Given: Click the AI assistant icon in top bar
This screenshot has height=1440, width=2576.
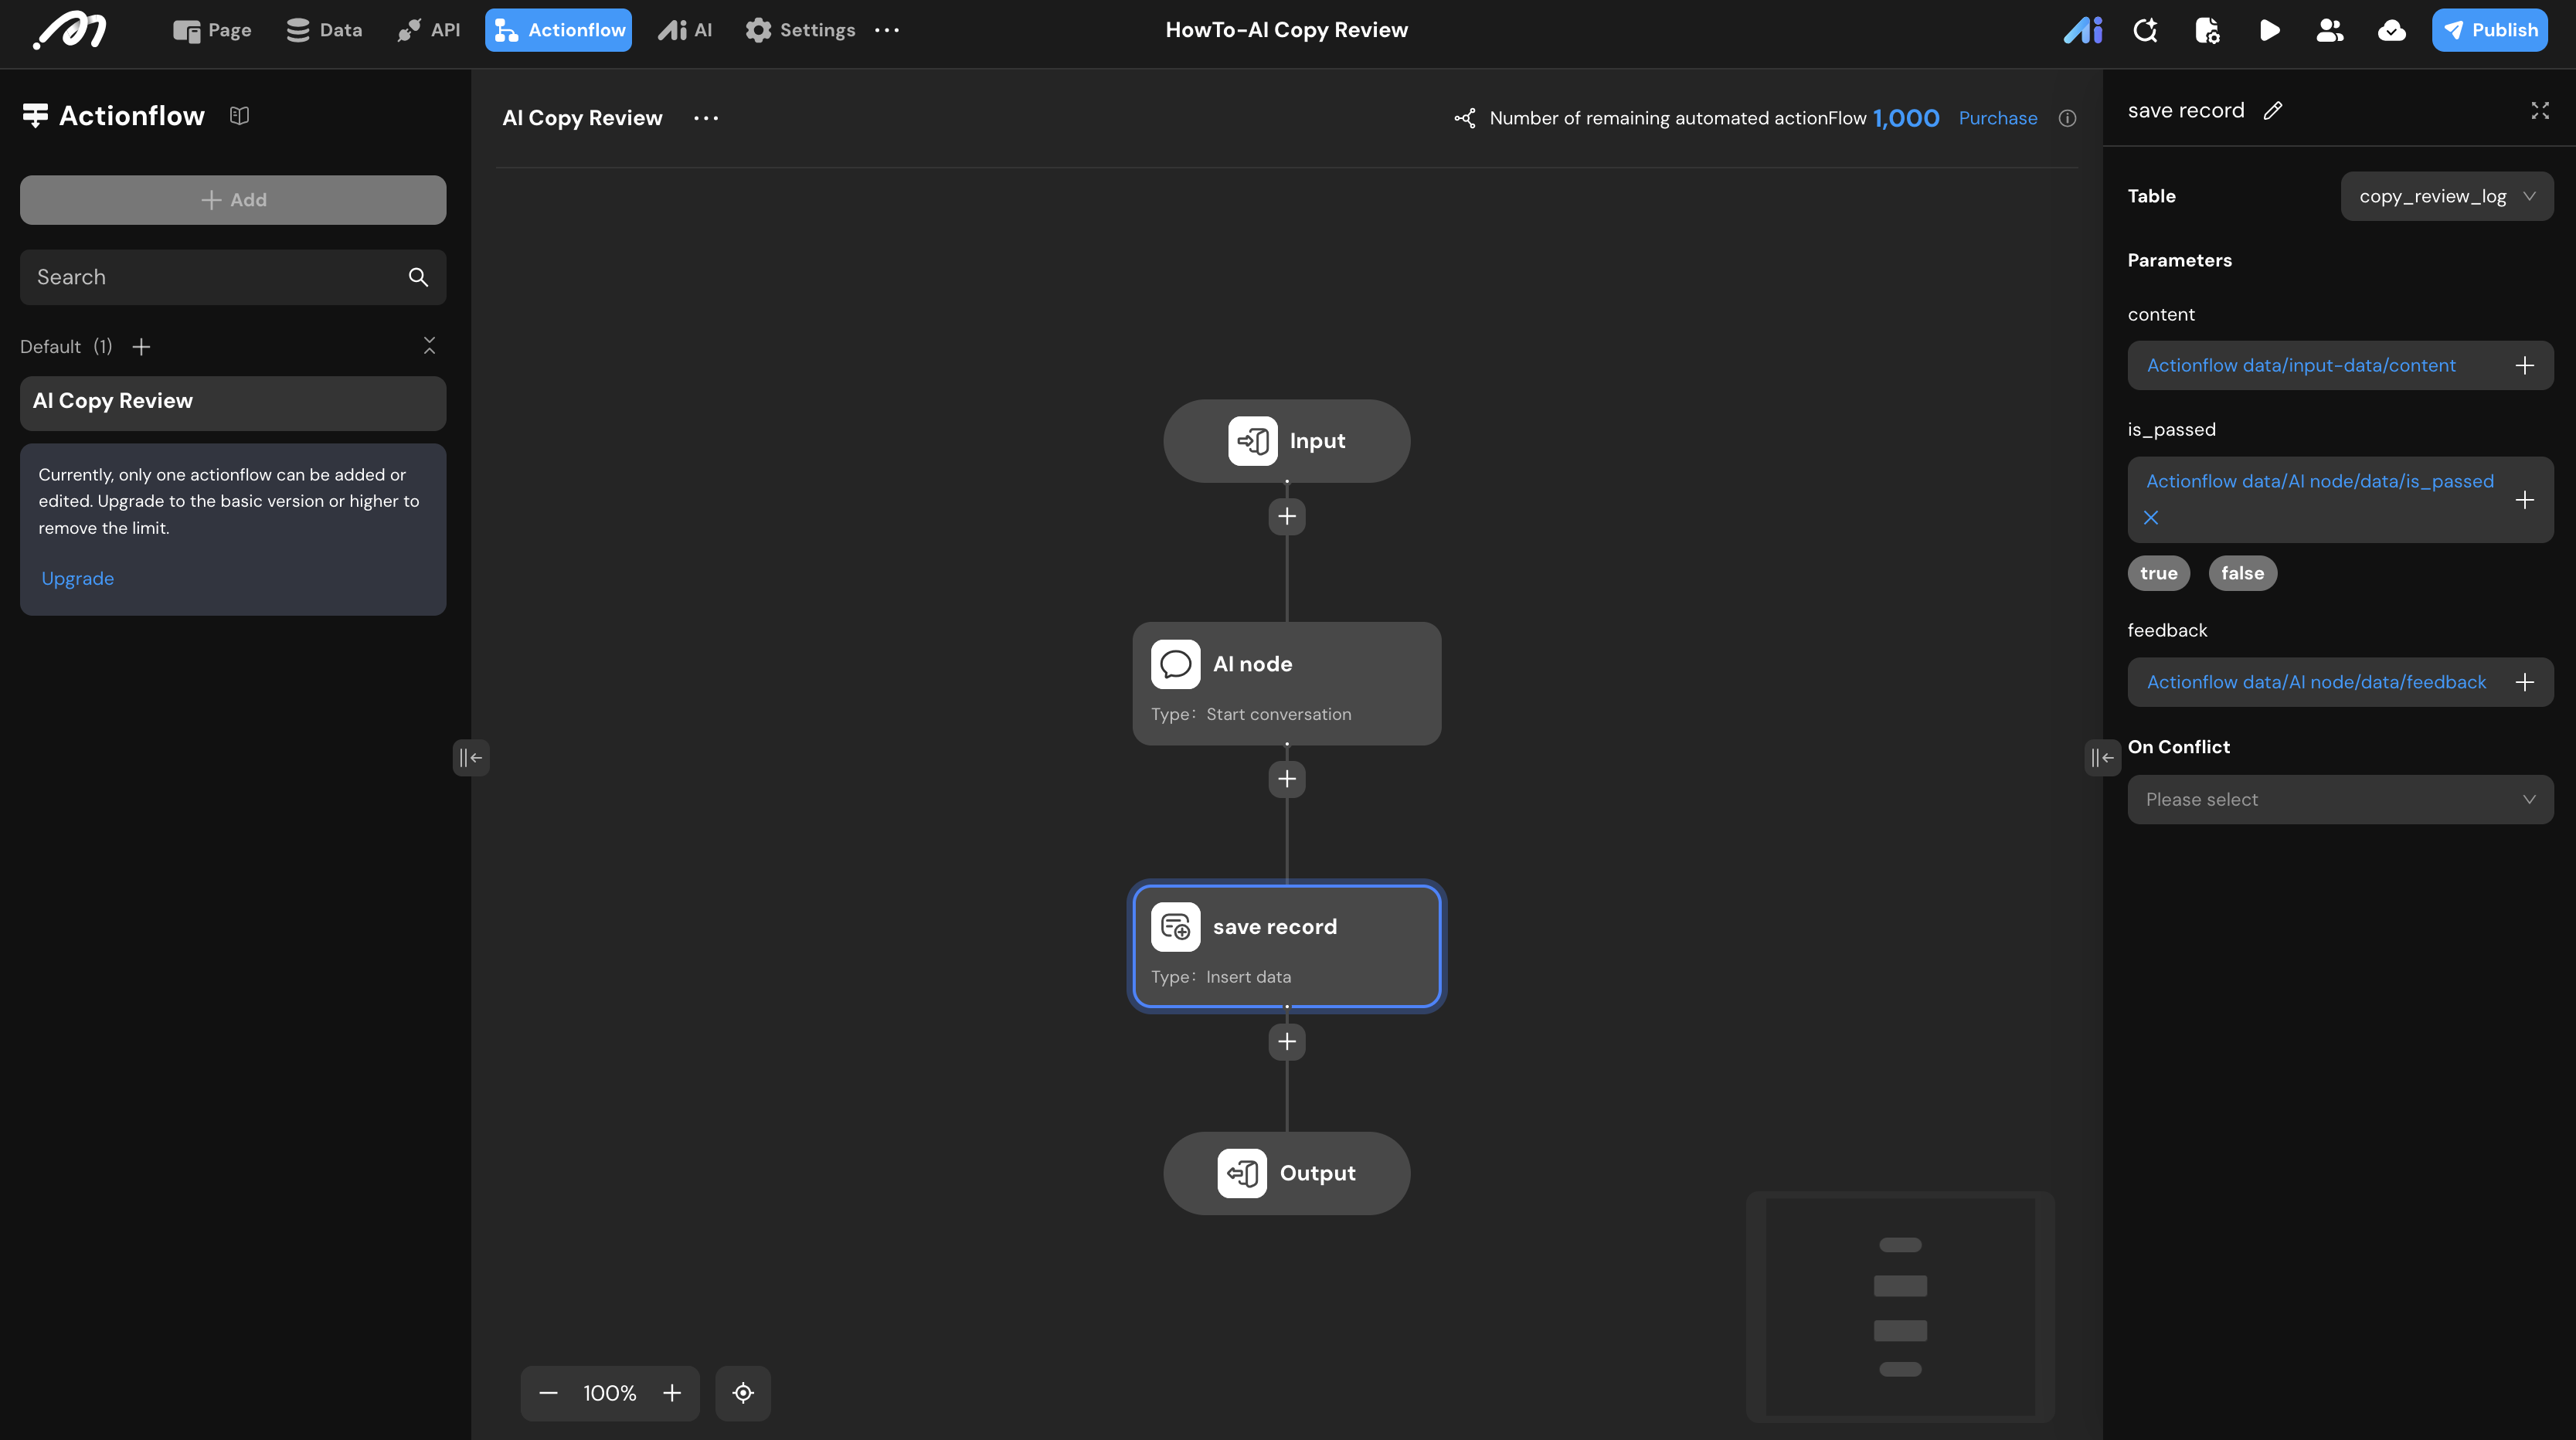Looking at the screenshot, I should (x=2083, y=30).
